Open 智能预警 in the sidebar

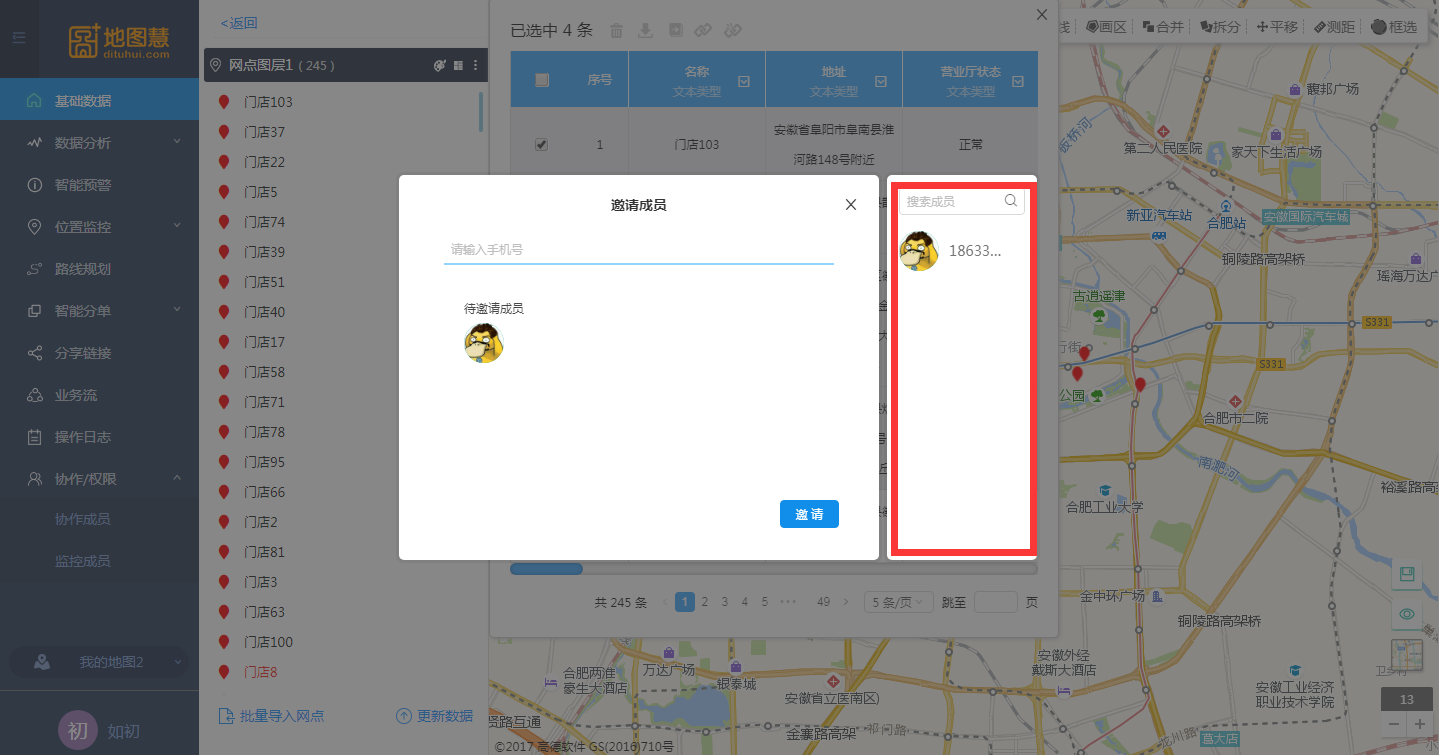99,185
